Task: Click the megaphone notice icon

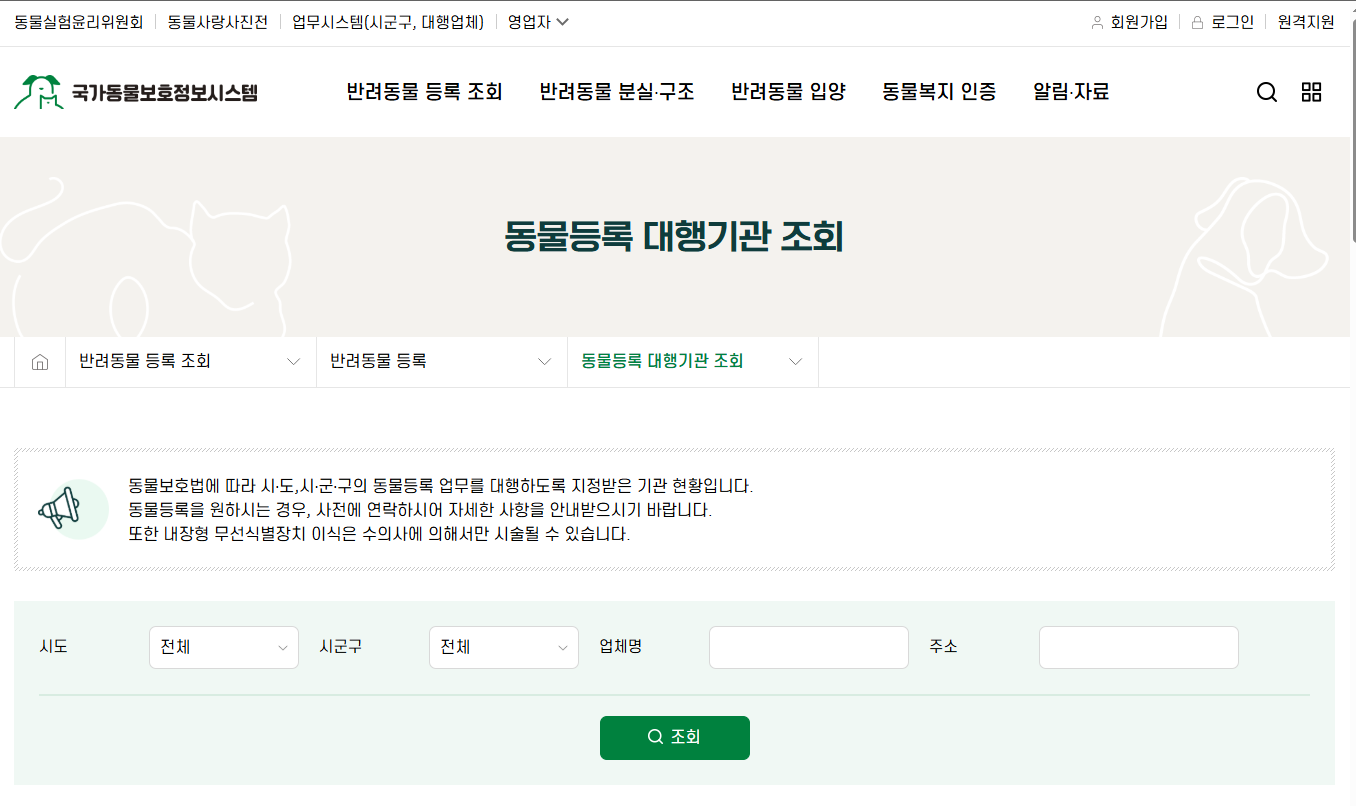Action: [x=69, y=508]
